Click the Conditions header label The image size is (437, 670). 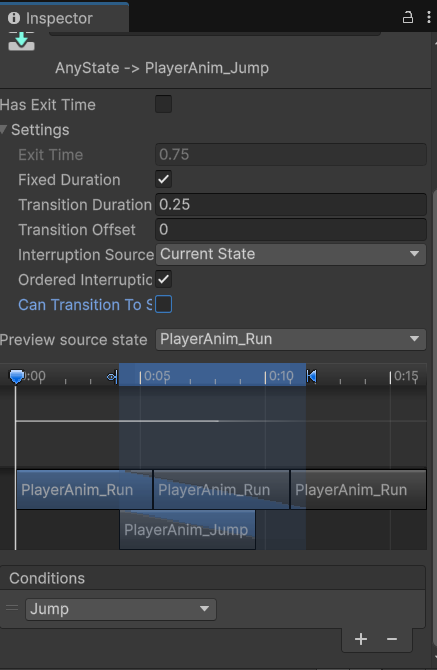click(47, 578)
